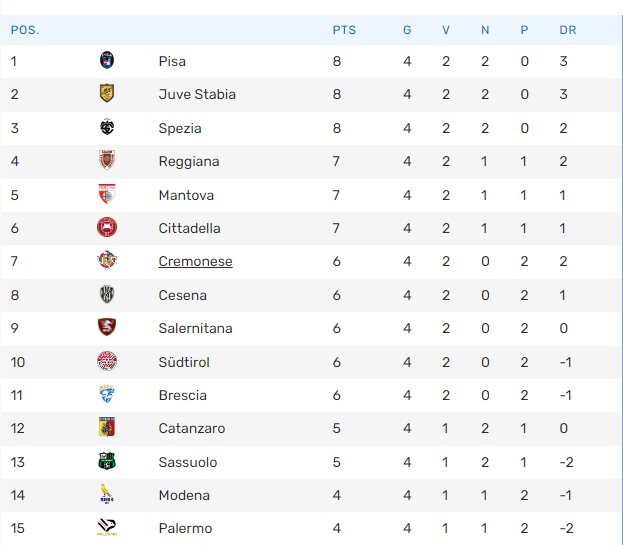Select the Brescia team name
623x545 pixels.
pyautogui.click(x=183, y=395)
